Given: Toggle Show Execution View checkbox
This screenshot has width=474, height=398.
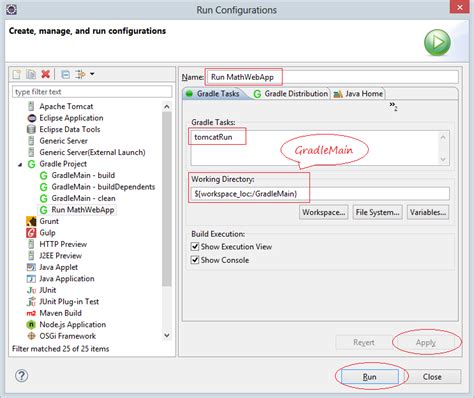Looking at the screenshot, I should click(195, 247).
